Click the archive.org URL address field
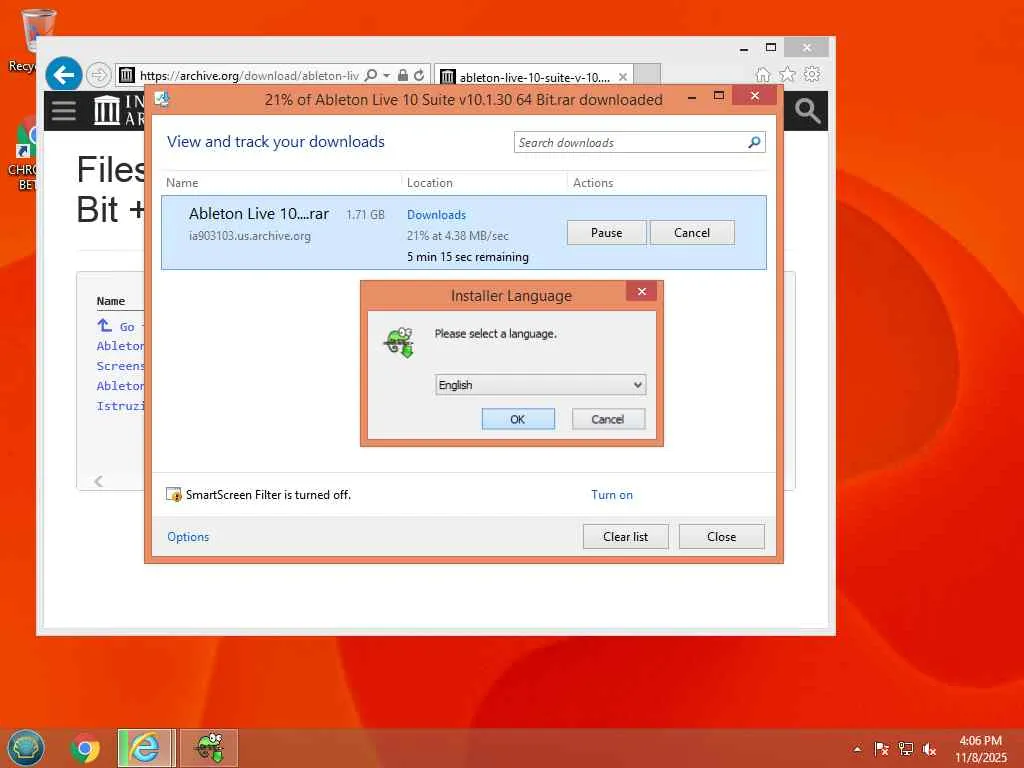This screenshot has width=1024, height=768. pos(249,76)
